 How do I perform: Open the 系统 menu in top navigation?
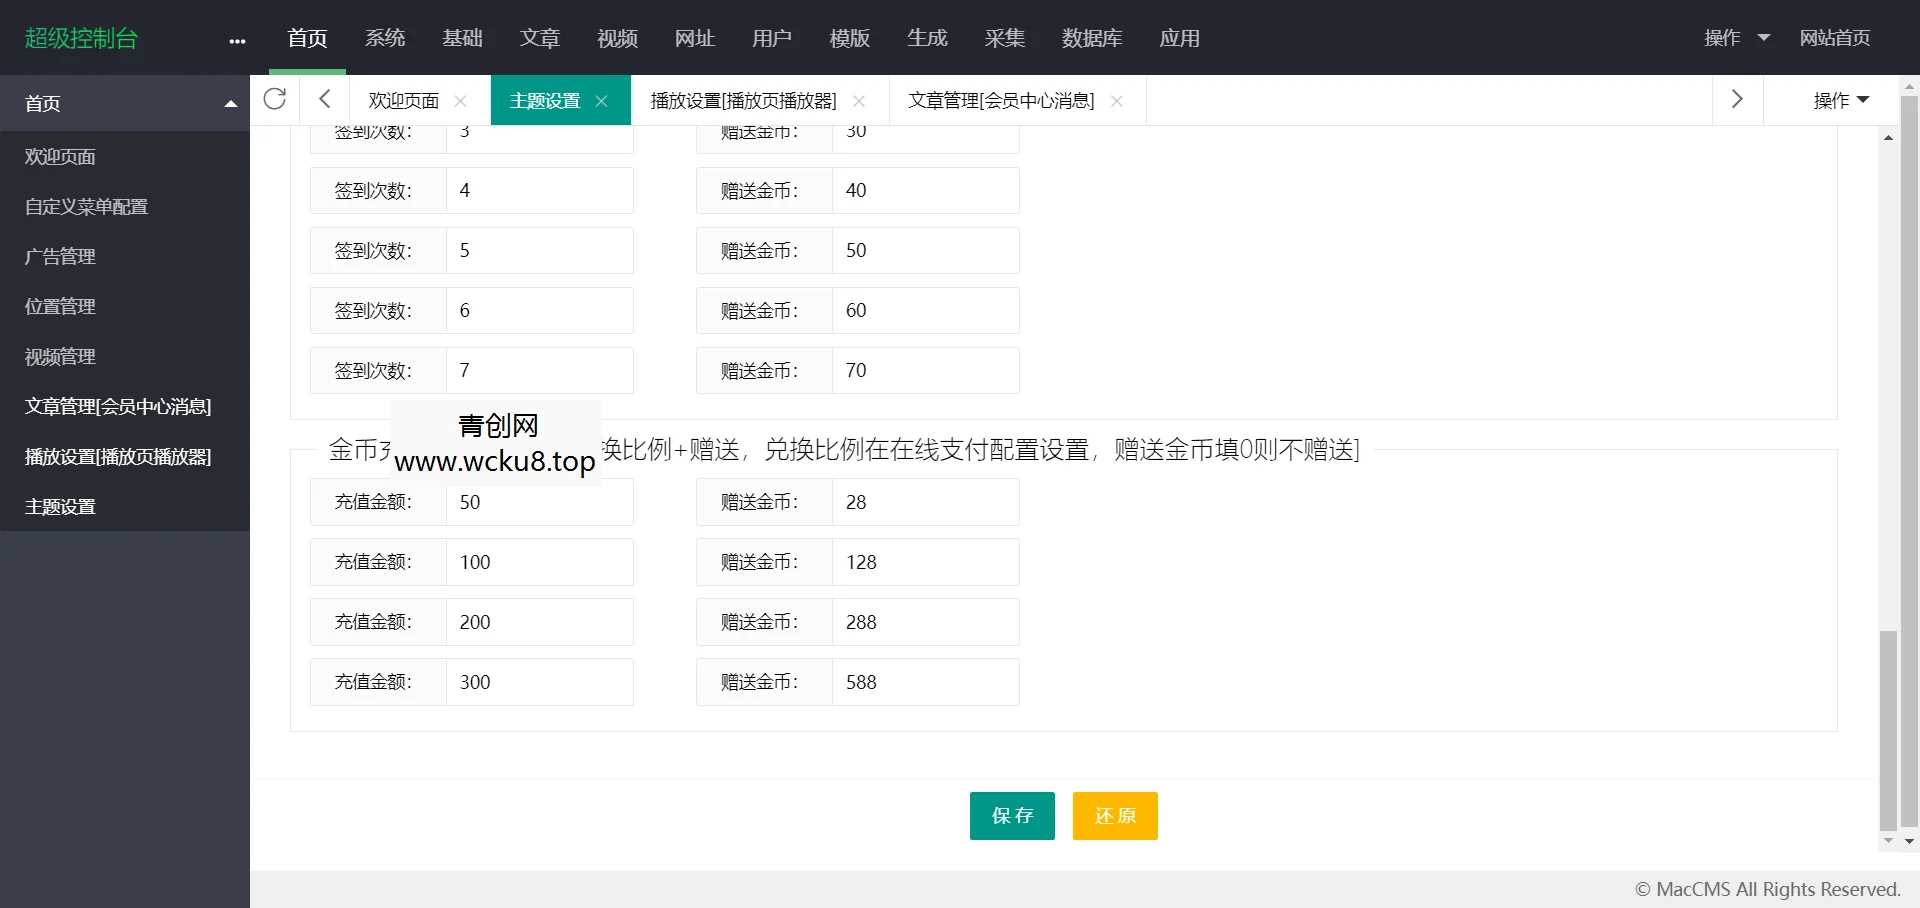(x=386, y=38)
